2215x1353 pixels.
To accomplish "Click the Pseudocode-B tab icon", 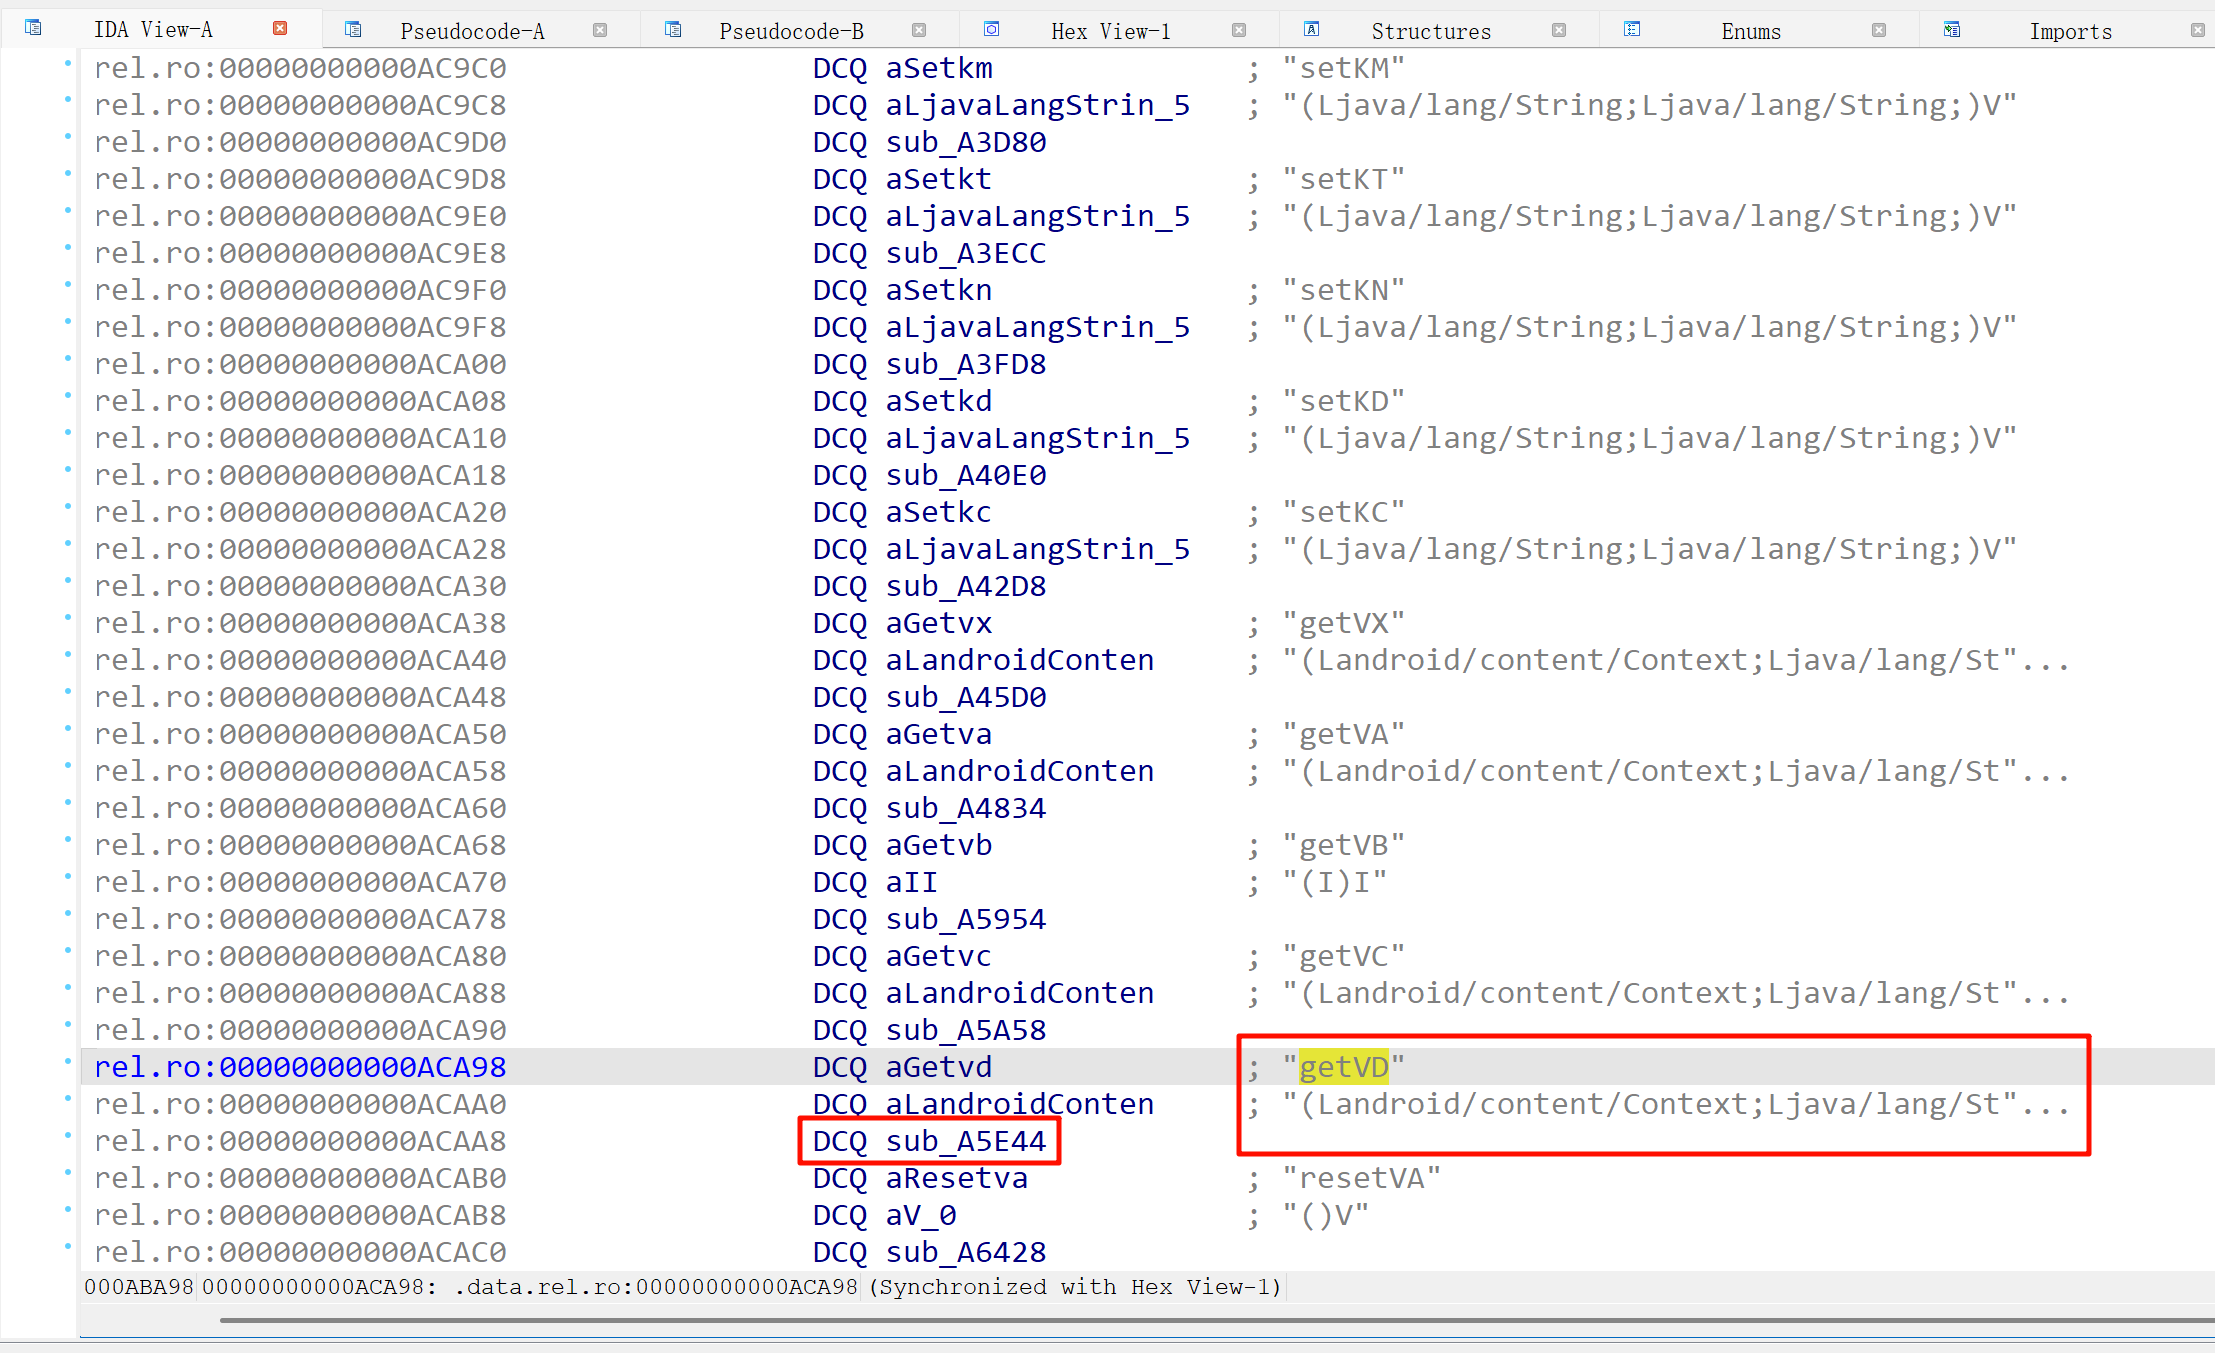I will pos(673,29).
